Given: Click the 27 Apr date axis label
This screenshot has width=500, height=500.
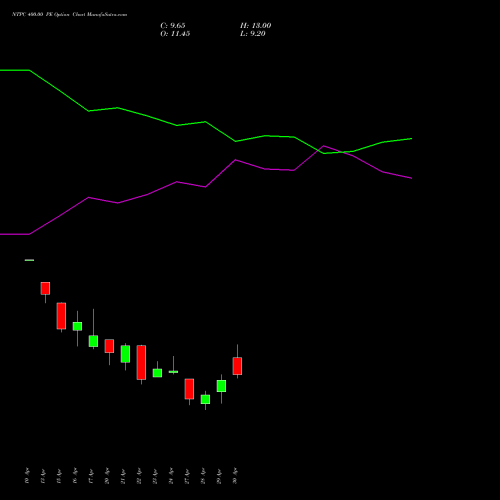Looking at the screenshot, I should tap(187, 476).
